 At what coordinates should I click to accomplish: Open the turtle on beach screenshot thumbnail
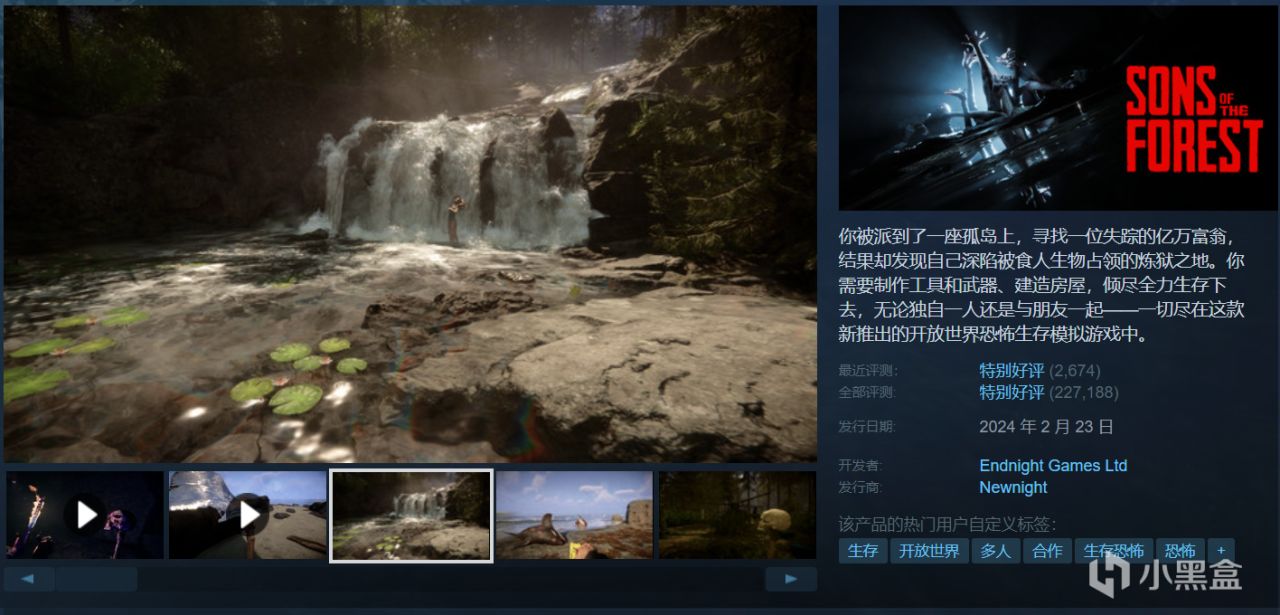[x=574, y=515]
